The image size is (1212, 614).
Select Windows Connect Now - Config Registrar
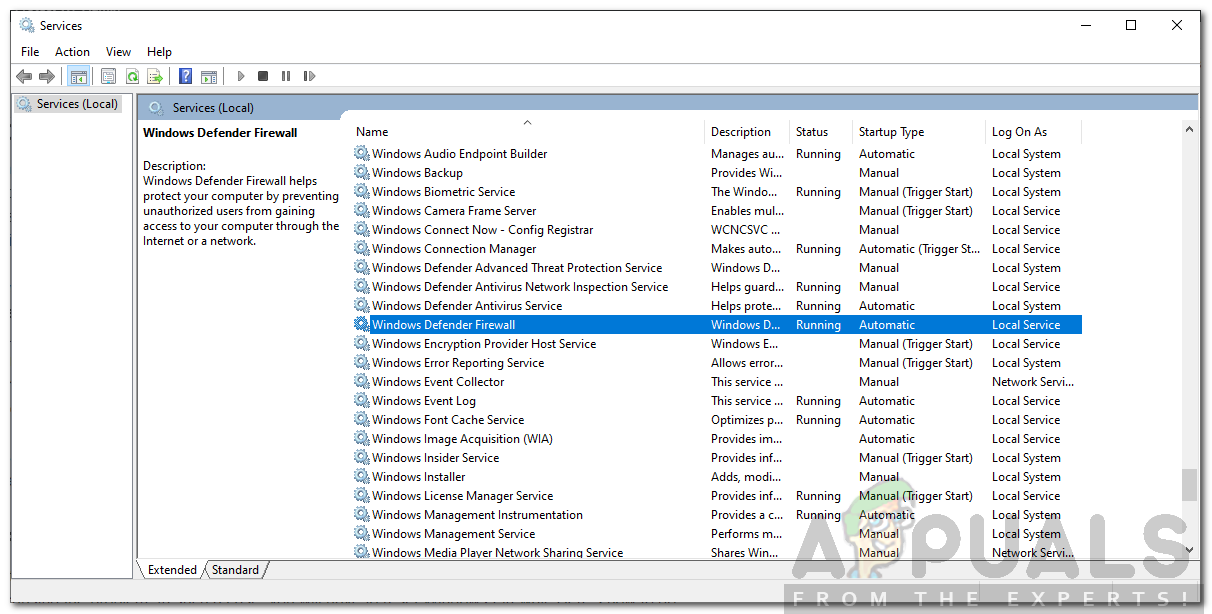pyautogui.click(x=482, y=230)
